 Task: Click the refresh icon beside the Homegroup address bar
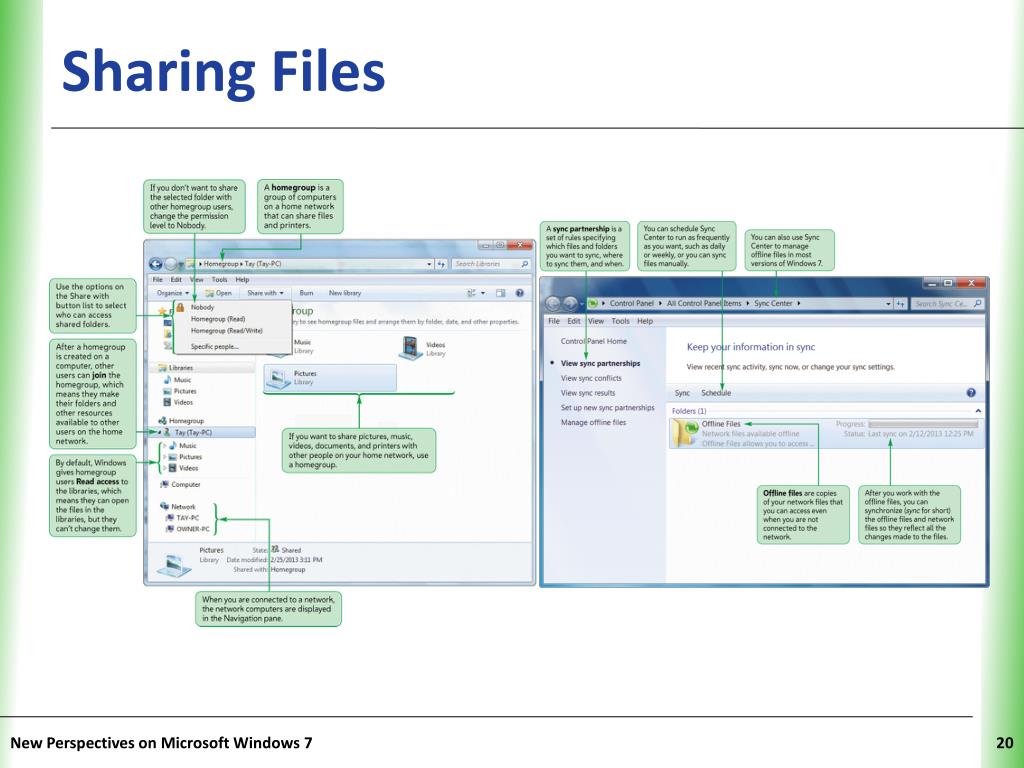click(441, 264)
